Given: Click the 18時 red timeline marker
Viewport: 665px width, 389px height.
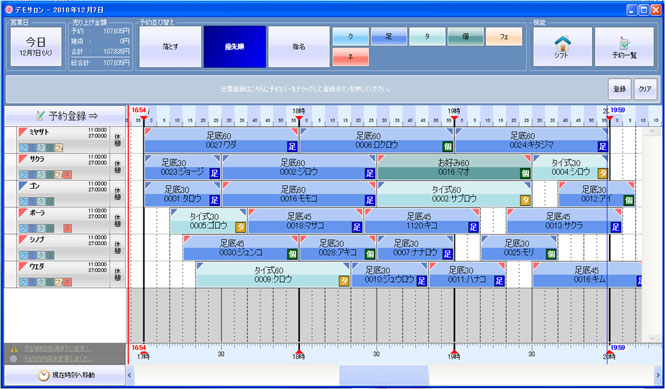Looking at the screenshot, I should pyautogui.click(x=299, y=117).
